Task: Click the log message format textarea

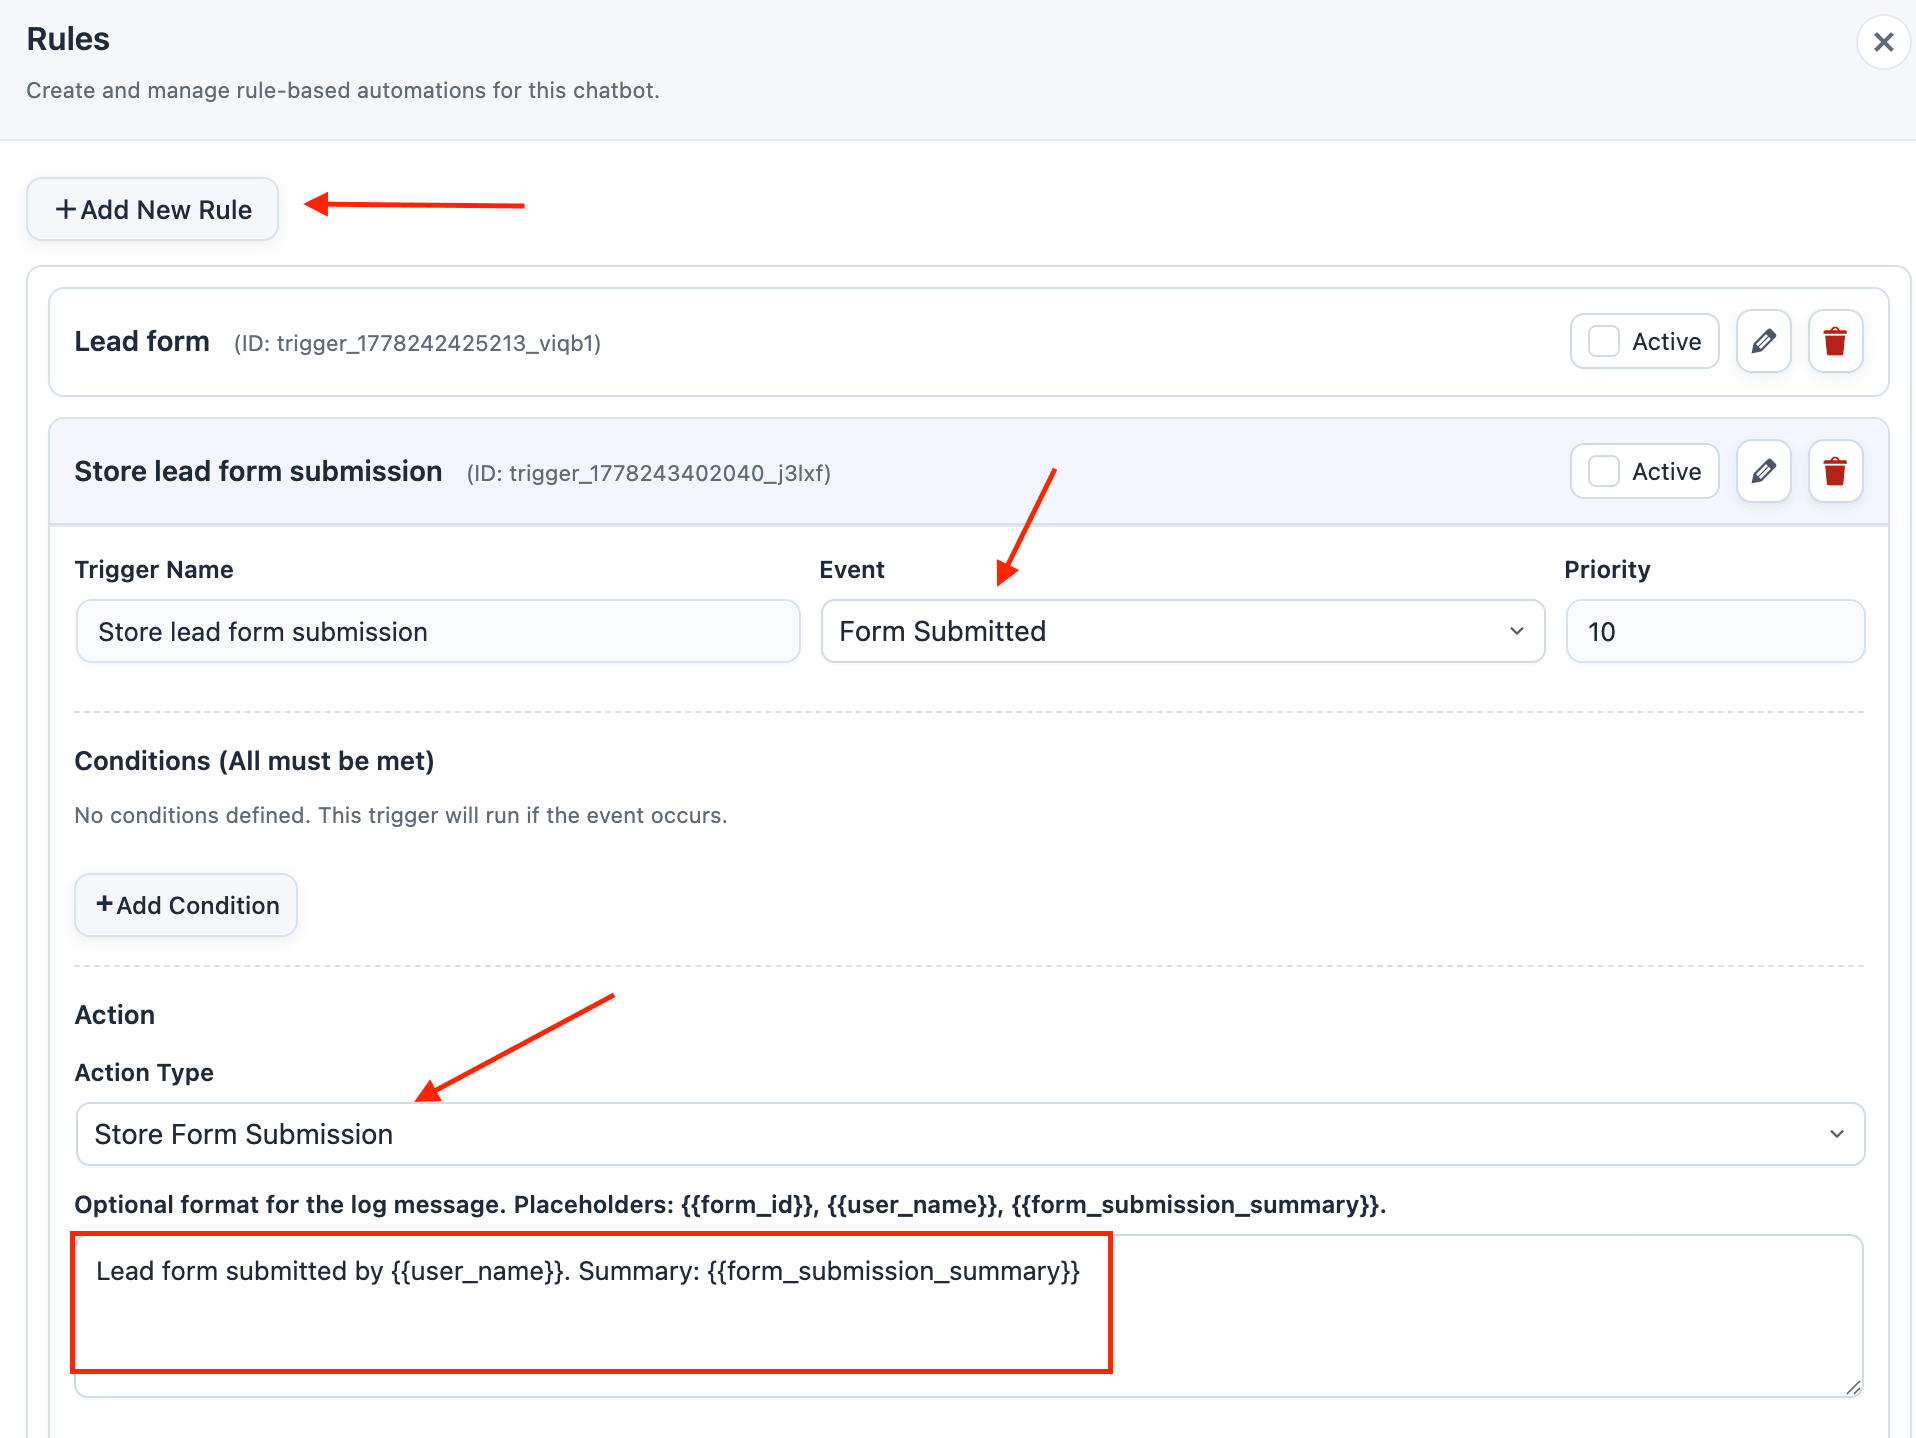Action: tap(970, 1316)
